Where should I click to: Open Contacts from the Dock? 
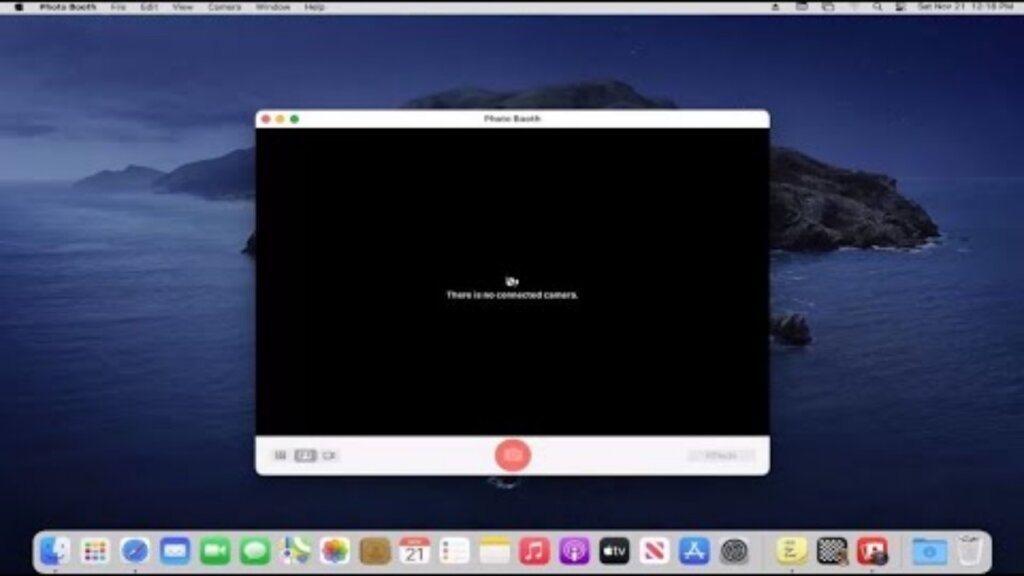pyautogui.click(x=375, y=551)
